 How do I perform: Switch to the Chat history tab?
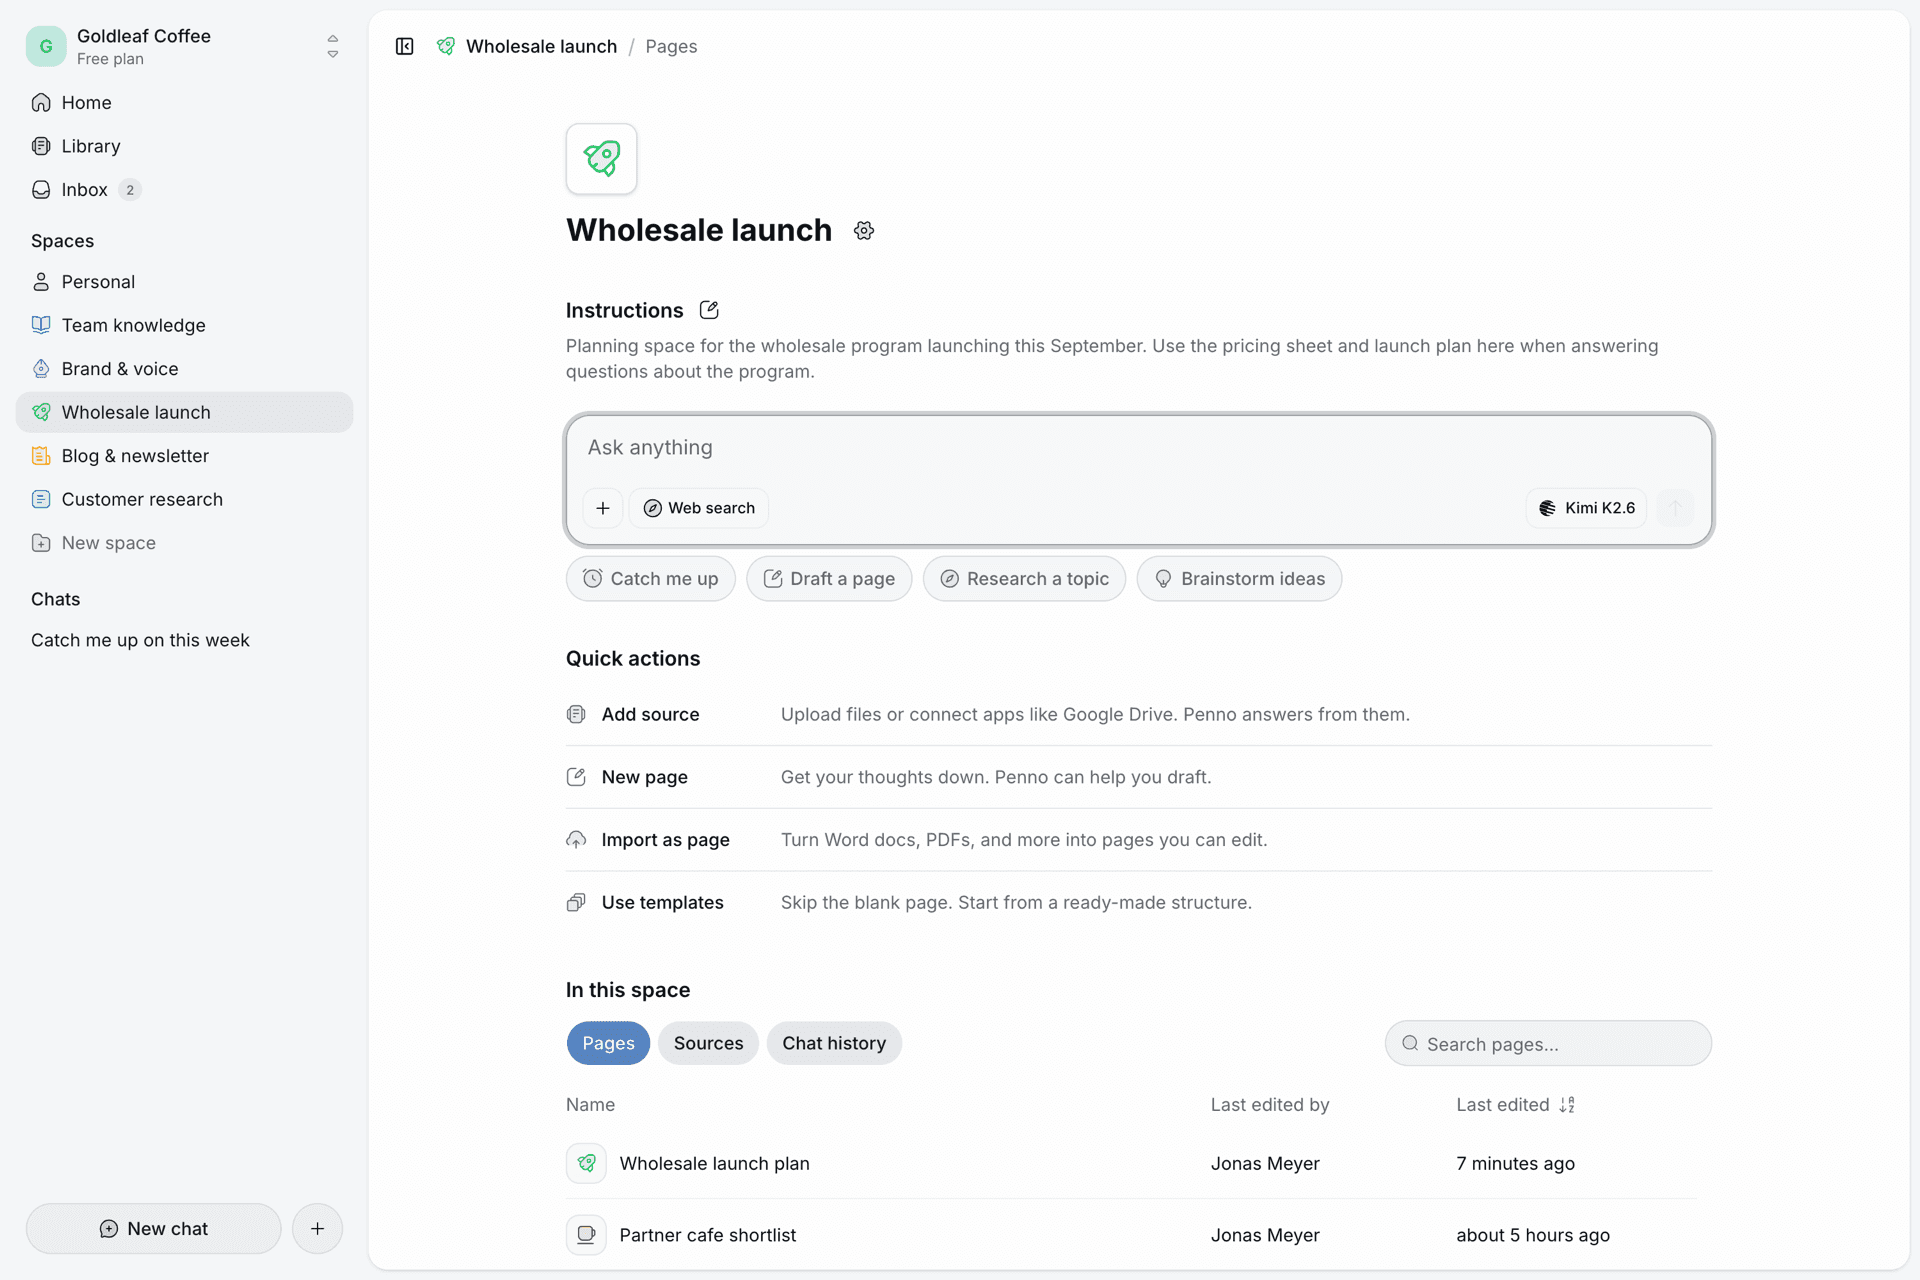click(x=834, y=1043)
